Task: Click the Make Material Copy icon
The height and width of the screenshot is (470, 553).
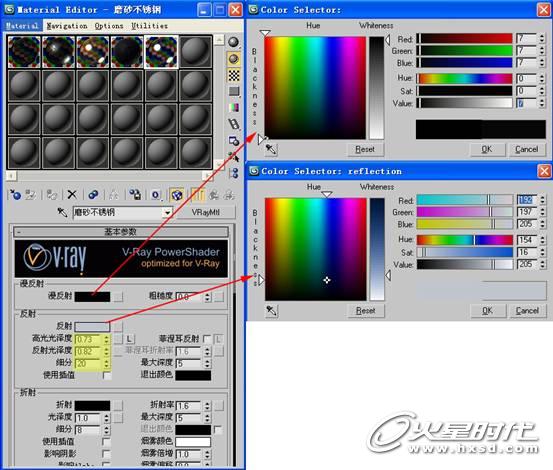Action: pos(93,195)
